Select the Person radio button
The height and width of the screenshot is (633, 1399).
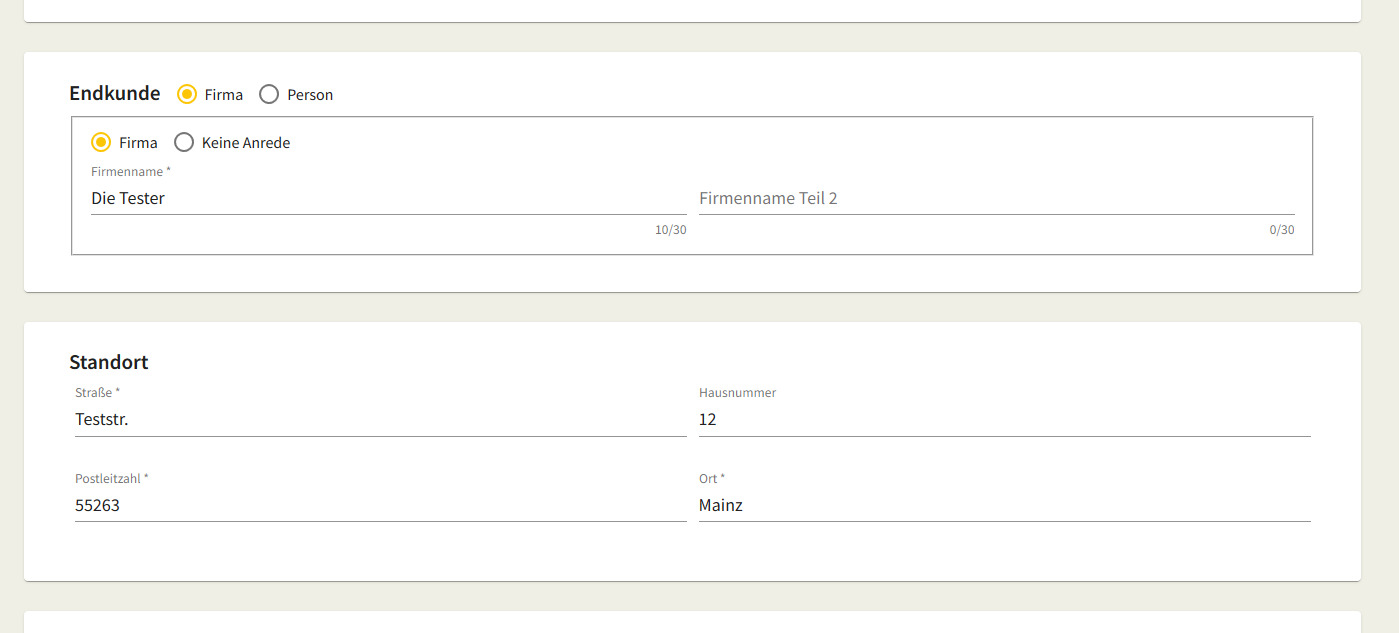269,95
